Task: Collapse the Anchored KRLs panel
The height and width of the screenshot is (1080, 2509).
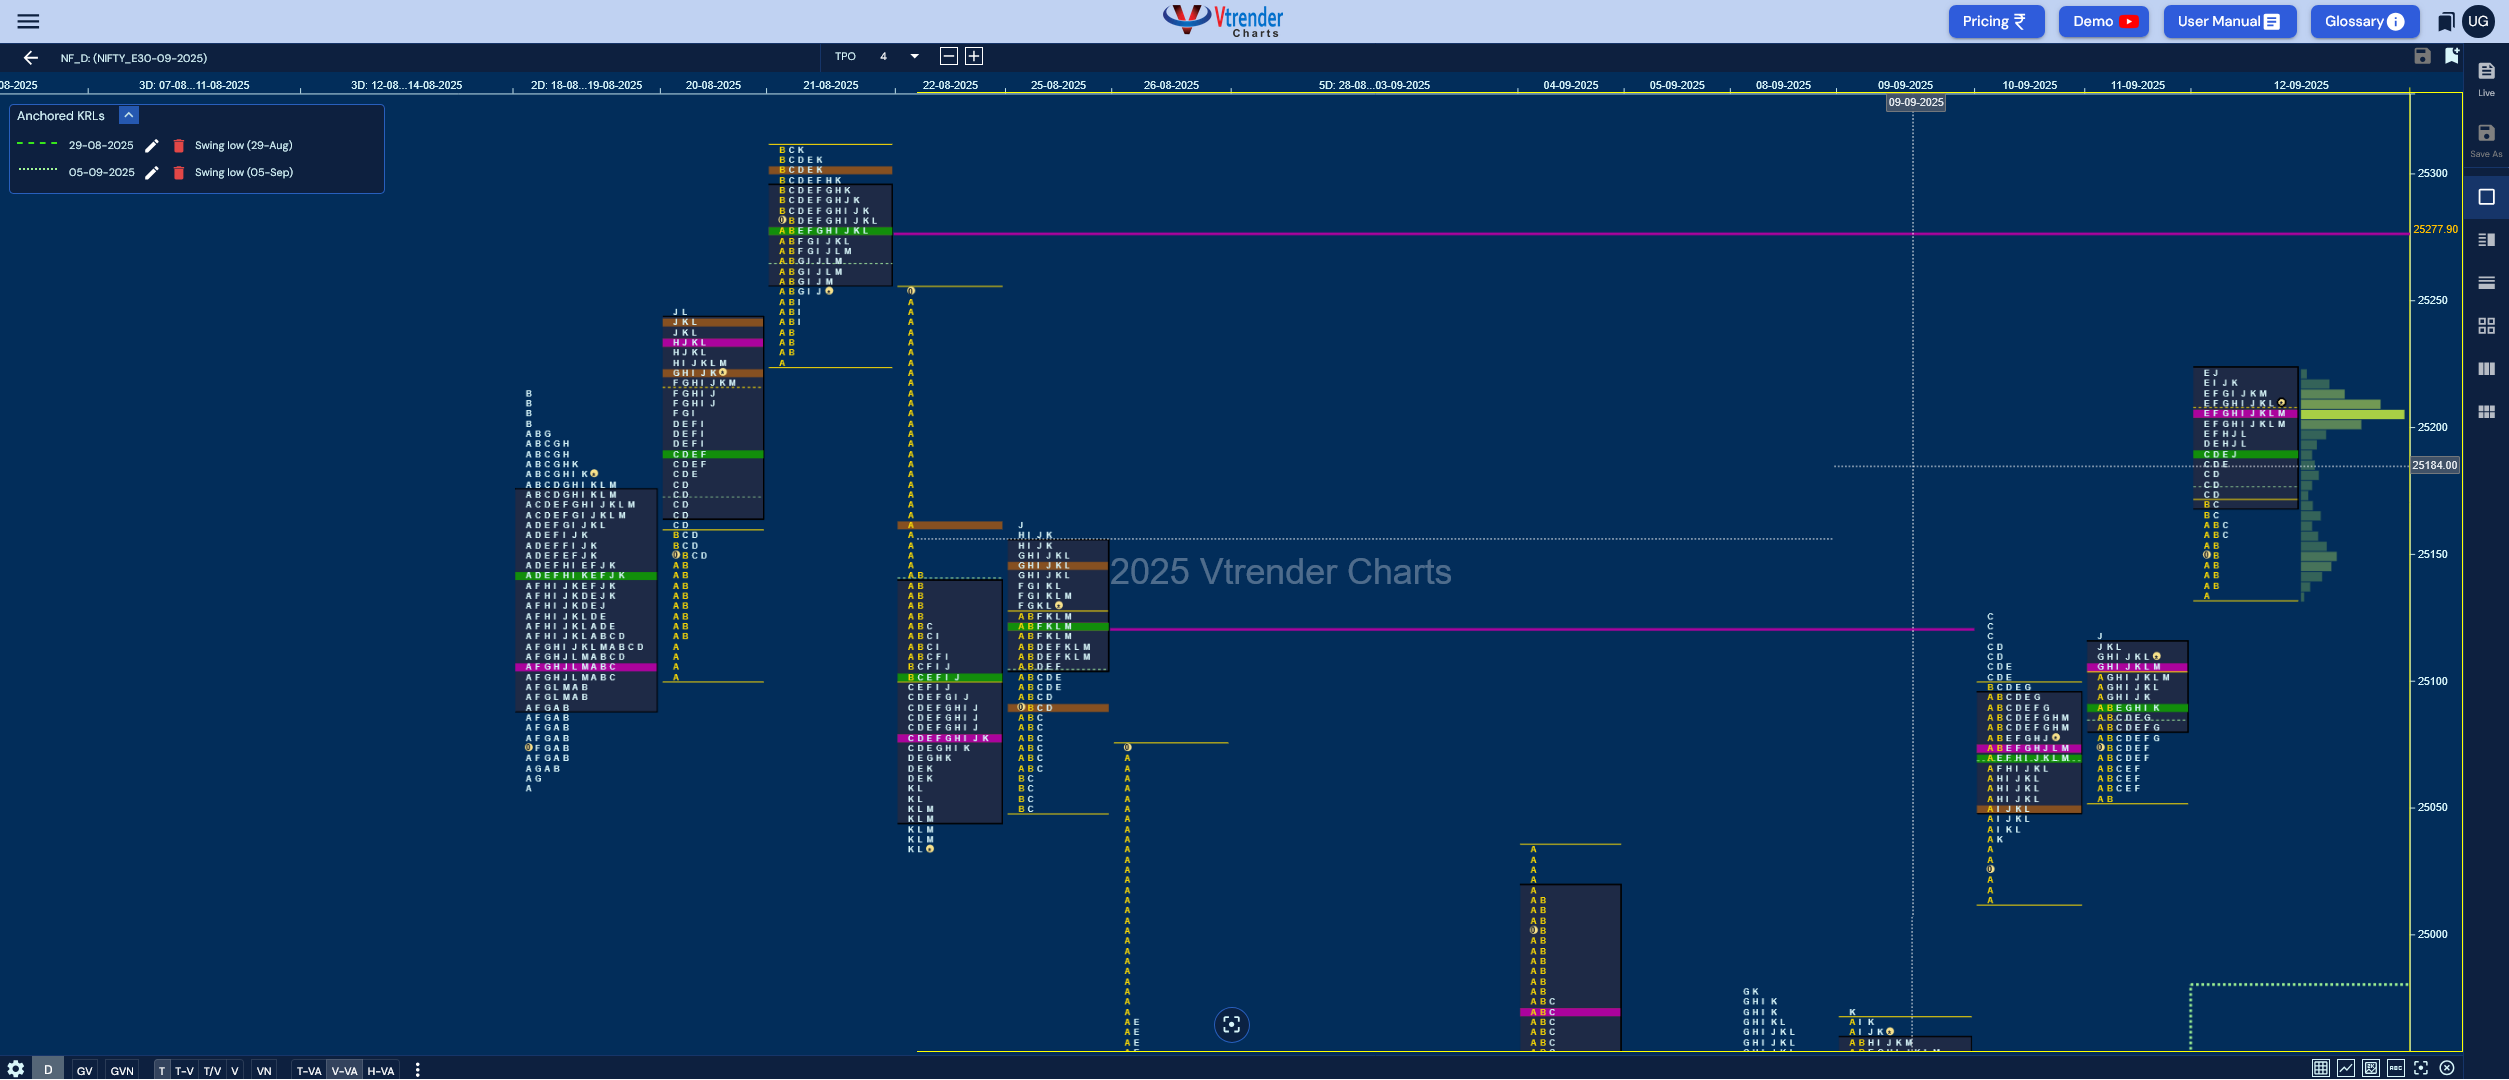Action: (129, 115)
